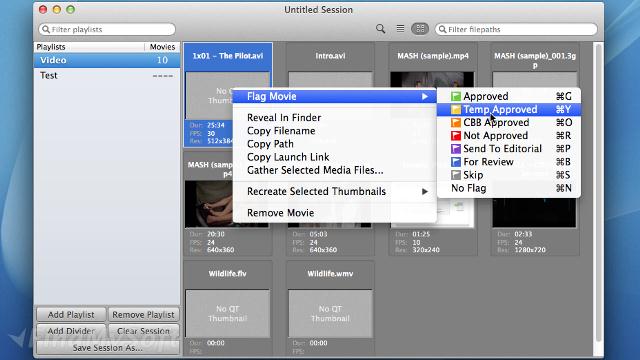
Task: Click the red Not Approved flag icon
Action: click(456, 136)
